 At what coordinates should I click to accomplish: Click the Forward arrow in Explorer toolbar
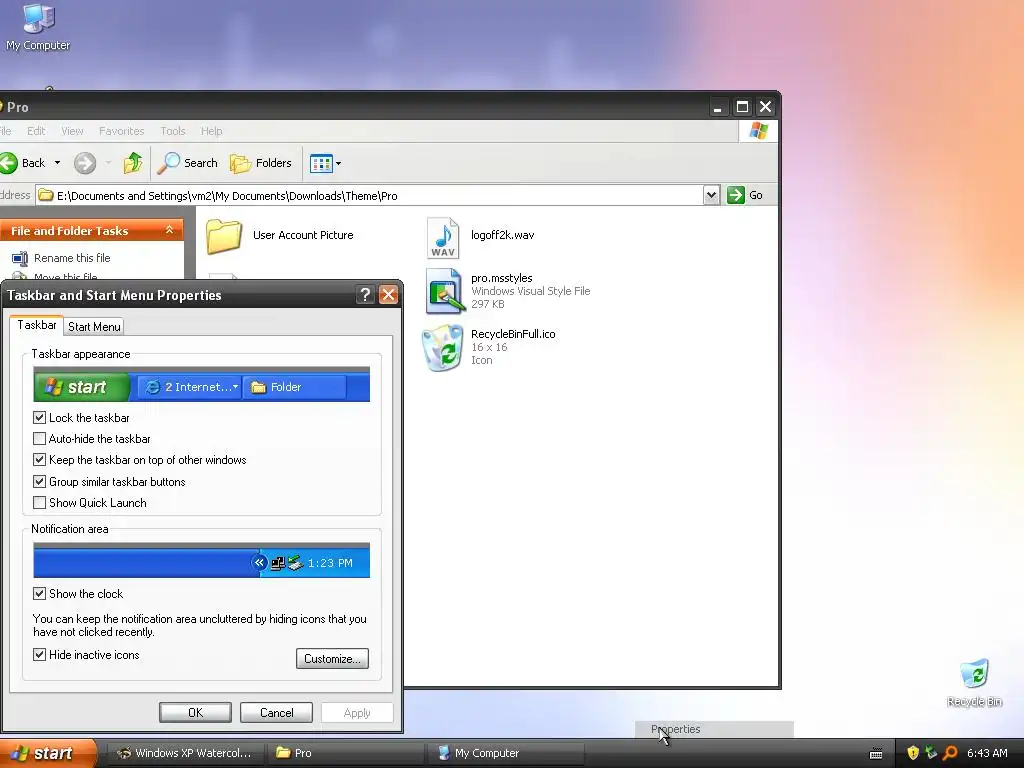pyautogui.click(x=85, y=163)
